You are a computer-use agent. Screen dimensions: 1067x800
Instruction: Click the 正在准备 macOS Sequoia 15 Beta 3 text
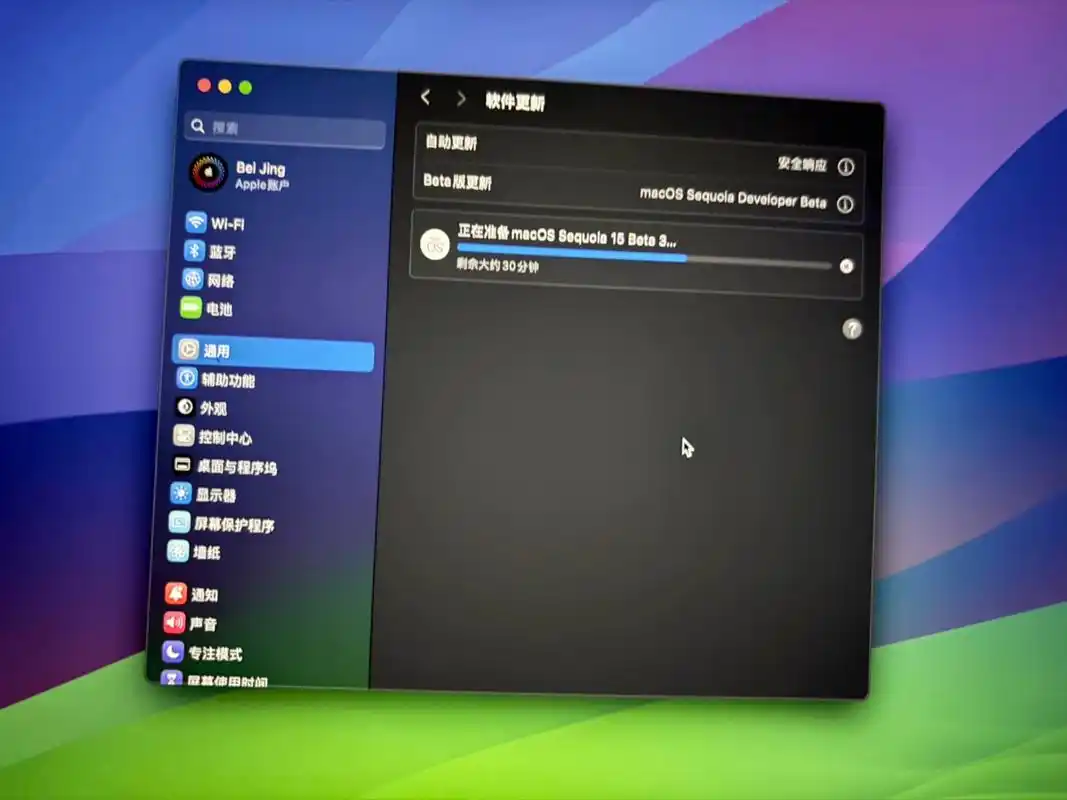pyautogui.click(x=567, y=235)
